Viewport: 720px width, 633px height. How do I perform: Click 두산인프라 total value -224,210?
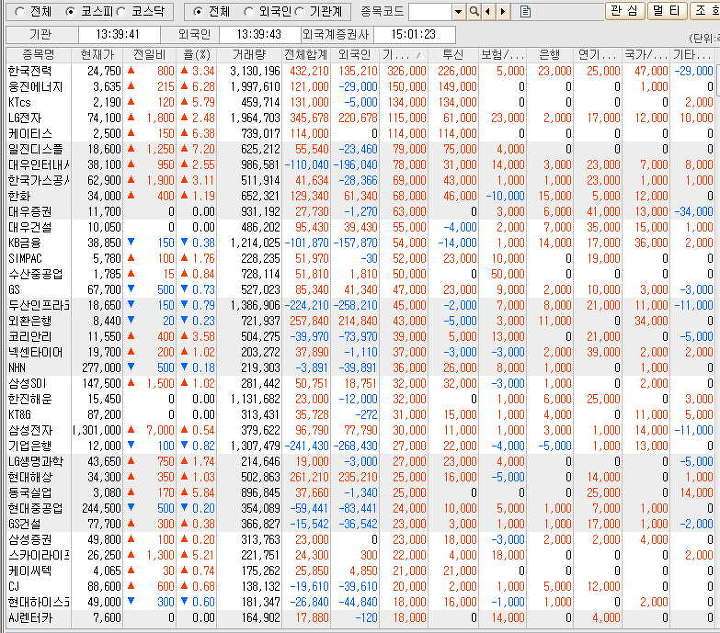coord(306,305)
